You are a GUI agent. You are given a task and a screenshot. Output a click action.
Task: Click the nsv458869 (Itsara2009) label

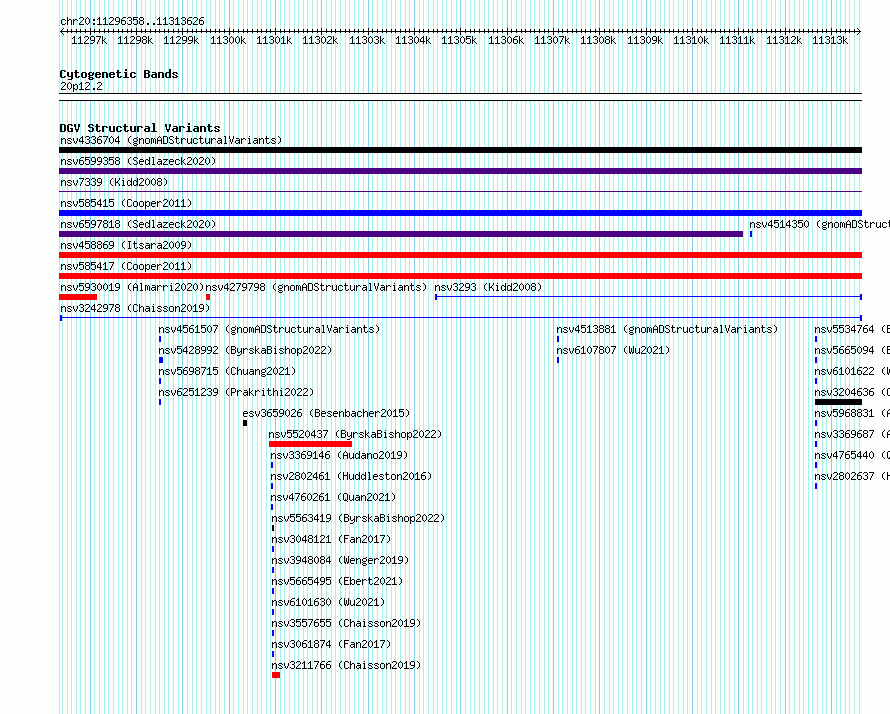(x=126, y=245)
